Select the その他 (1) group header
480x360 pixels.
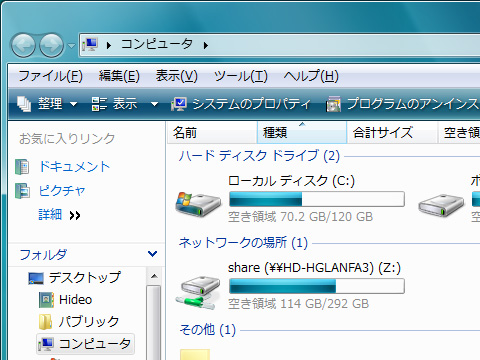coord(208,330)
